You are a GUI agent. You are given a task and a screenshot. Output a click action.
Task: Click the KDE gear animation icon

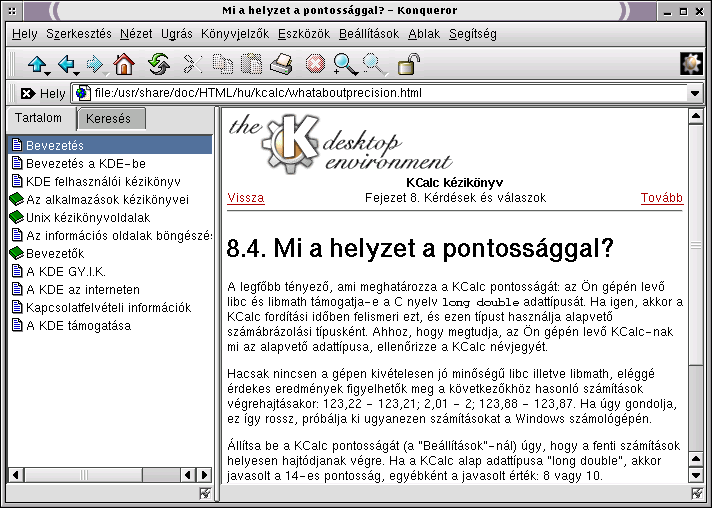coord(691,64)
